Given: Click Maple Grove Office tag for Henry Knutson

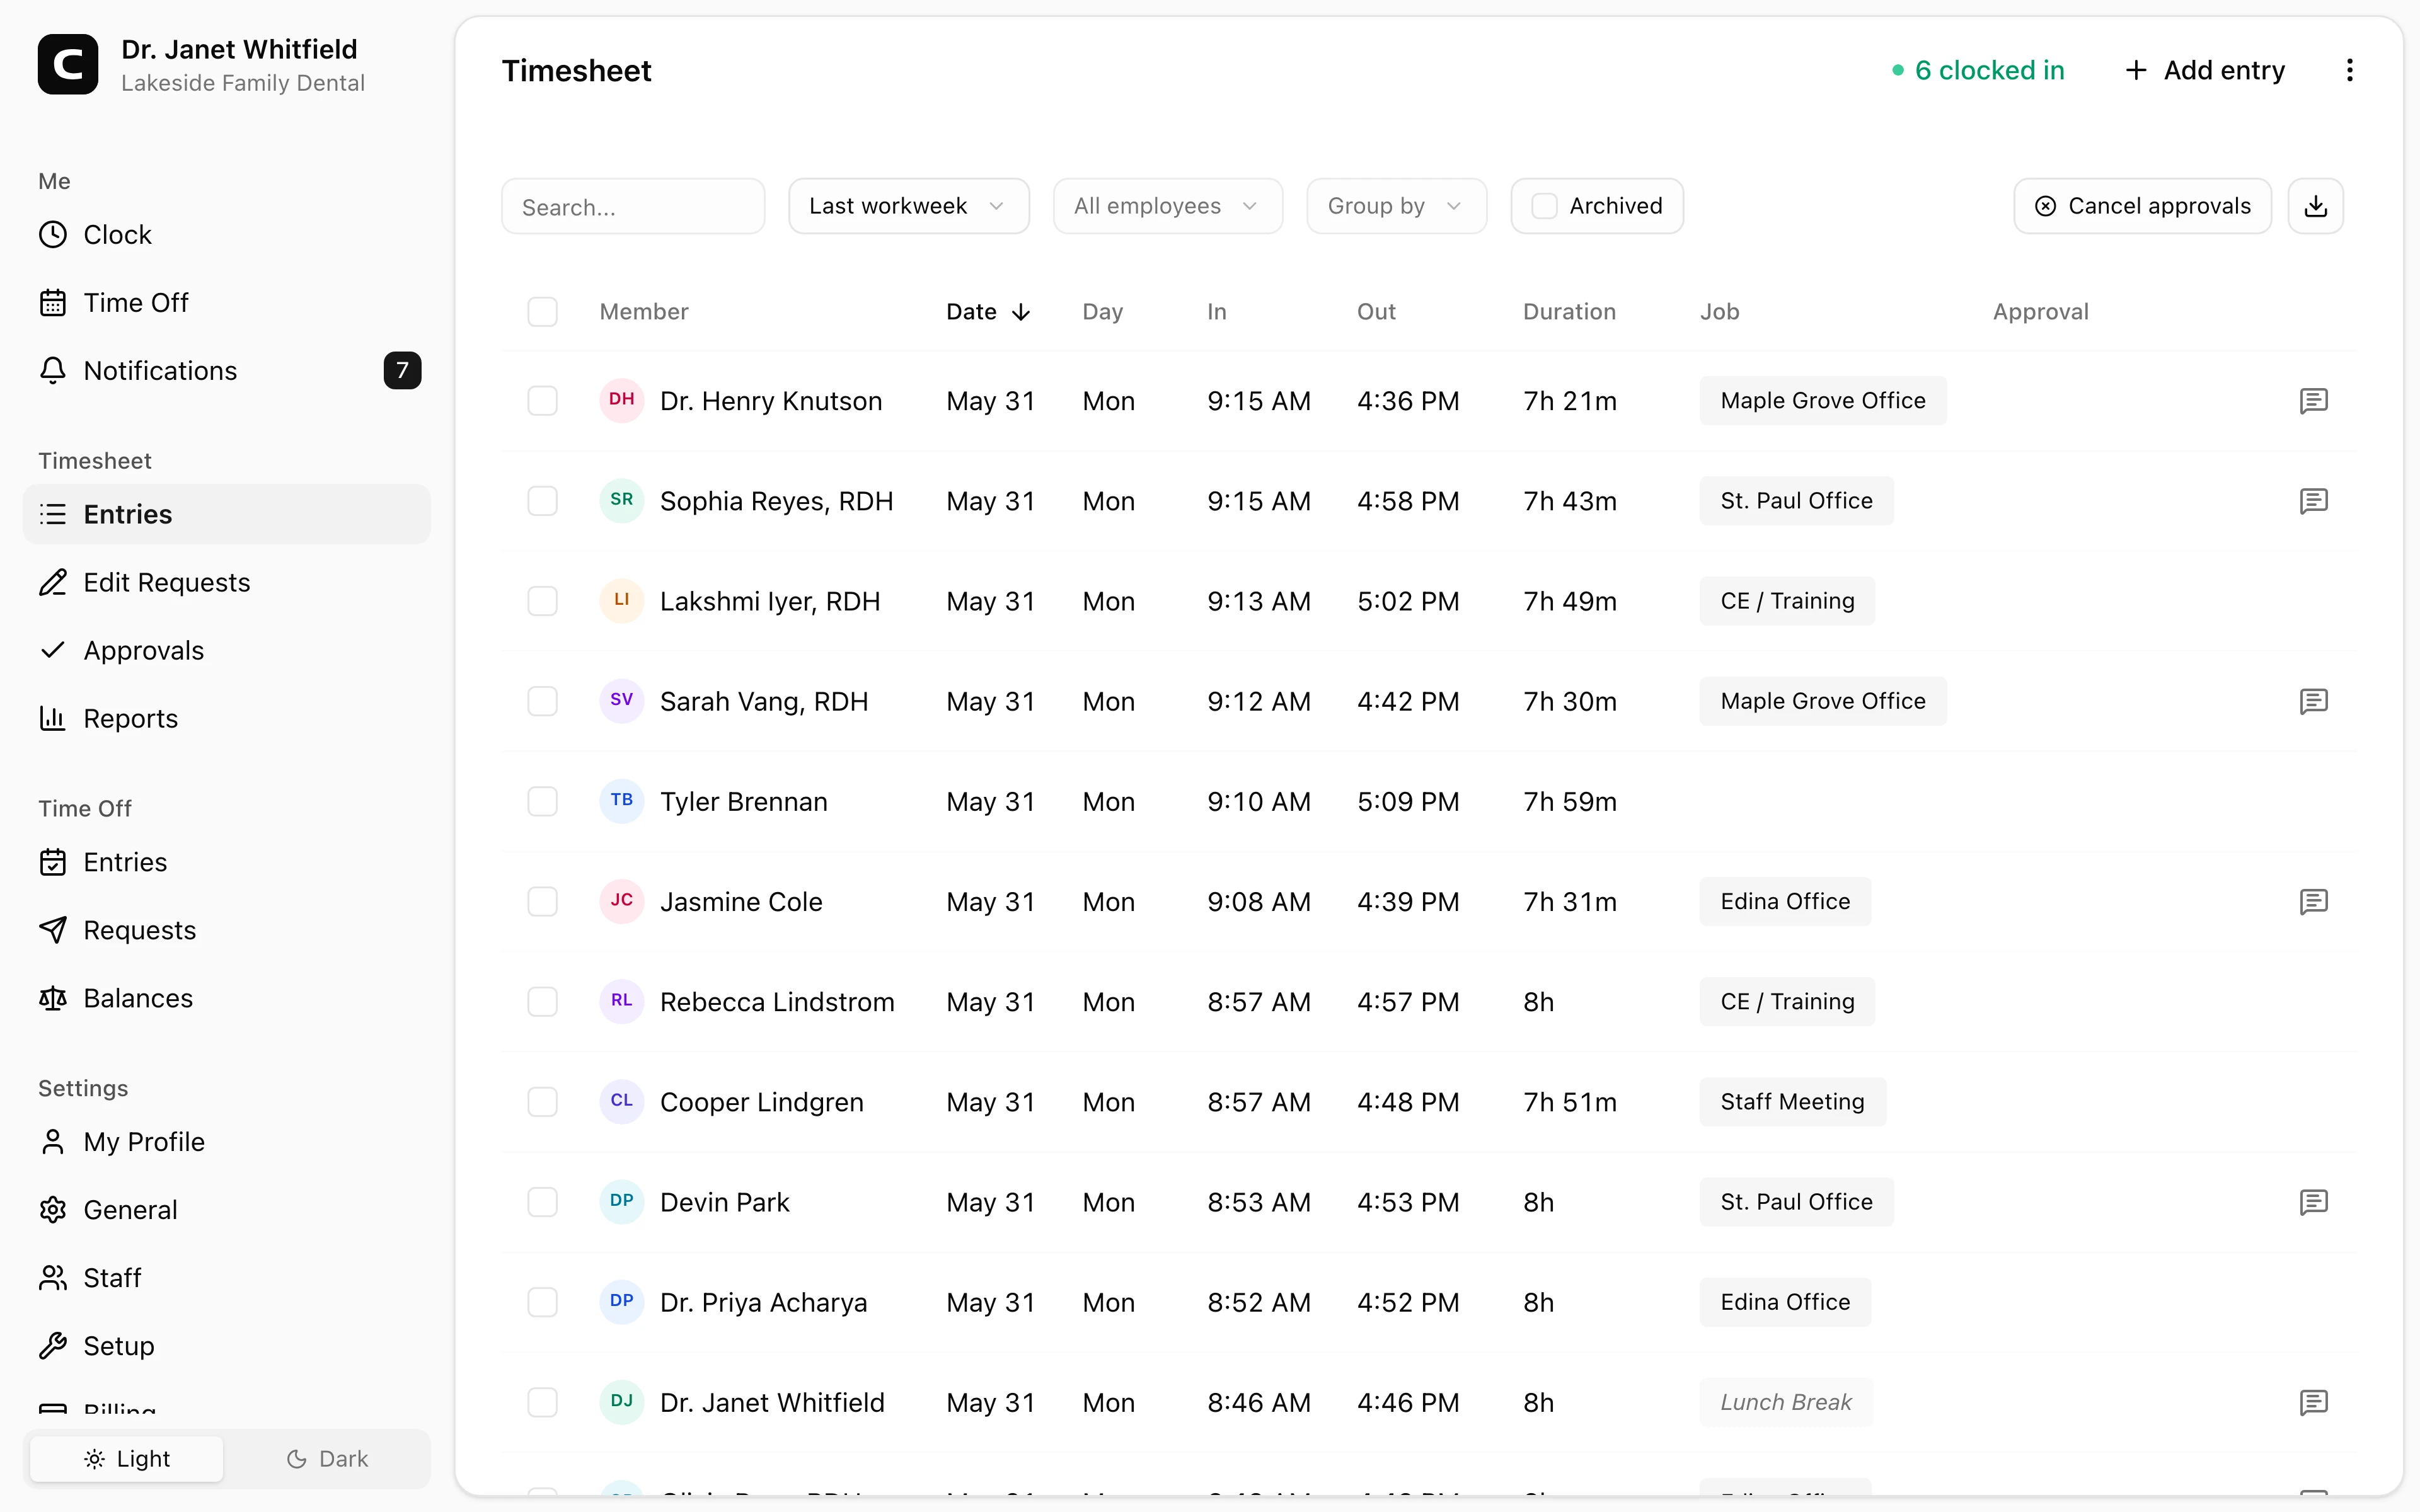Looking at the screenshot, I should tap(1822, 401).
